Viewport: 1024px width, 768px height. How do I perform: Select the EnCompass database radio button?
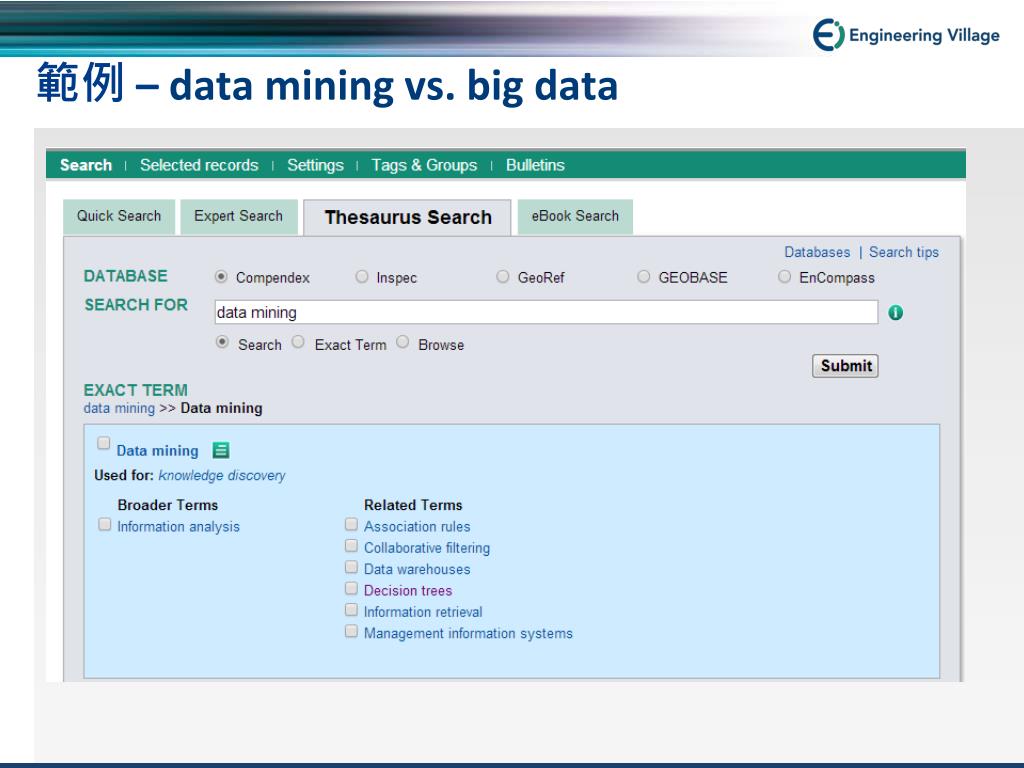(784, 276)
